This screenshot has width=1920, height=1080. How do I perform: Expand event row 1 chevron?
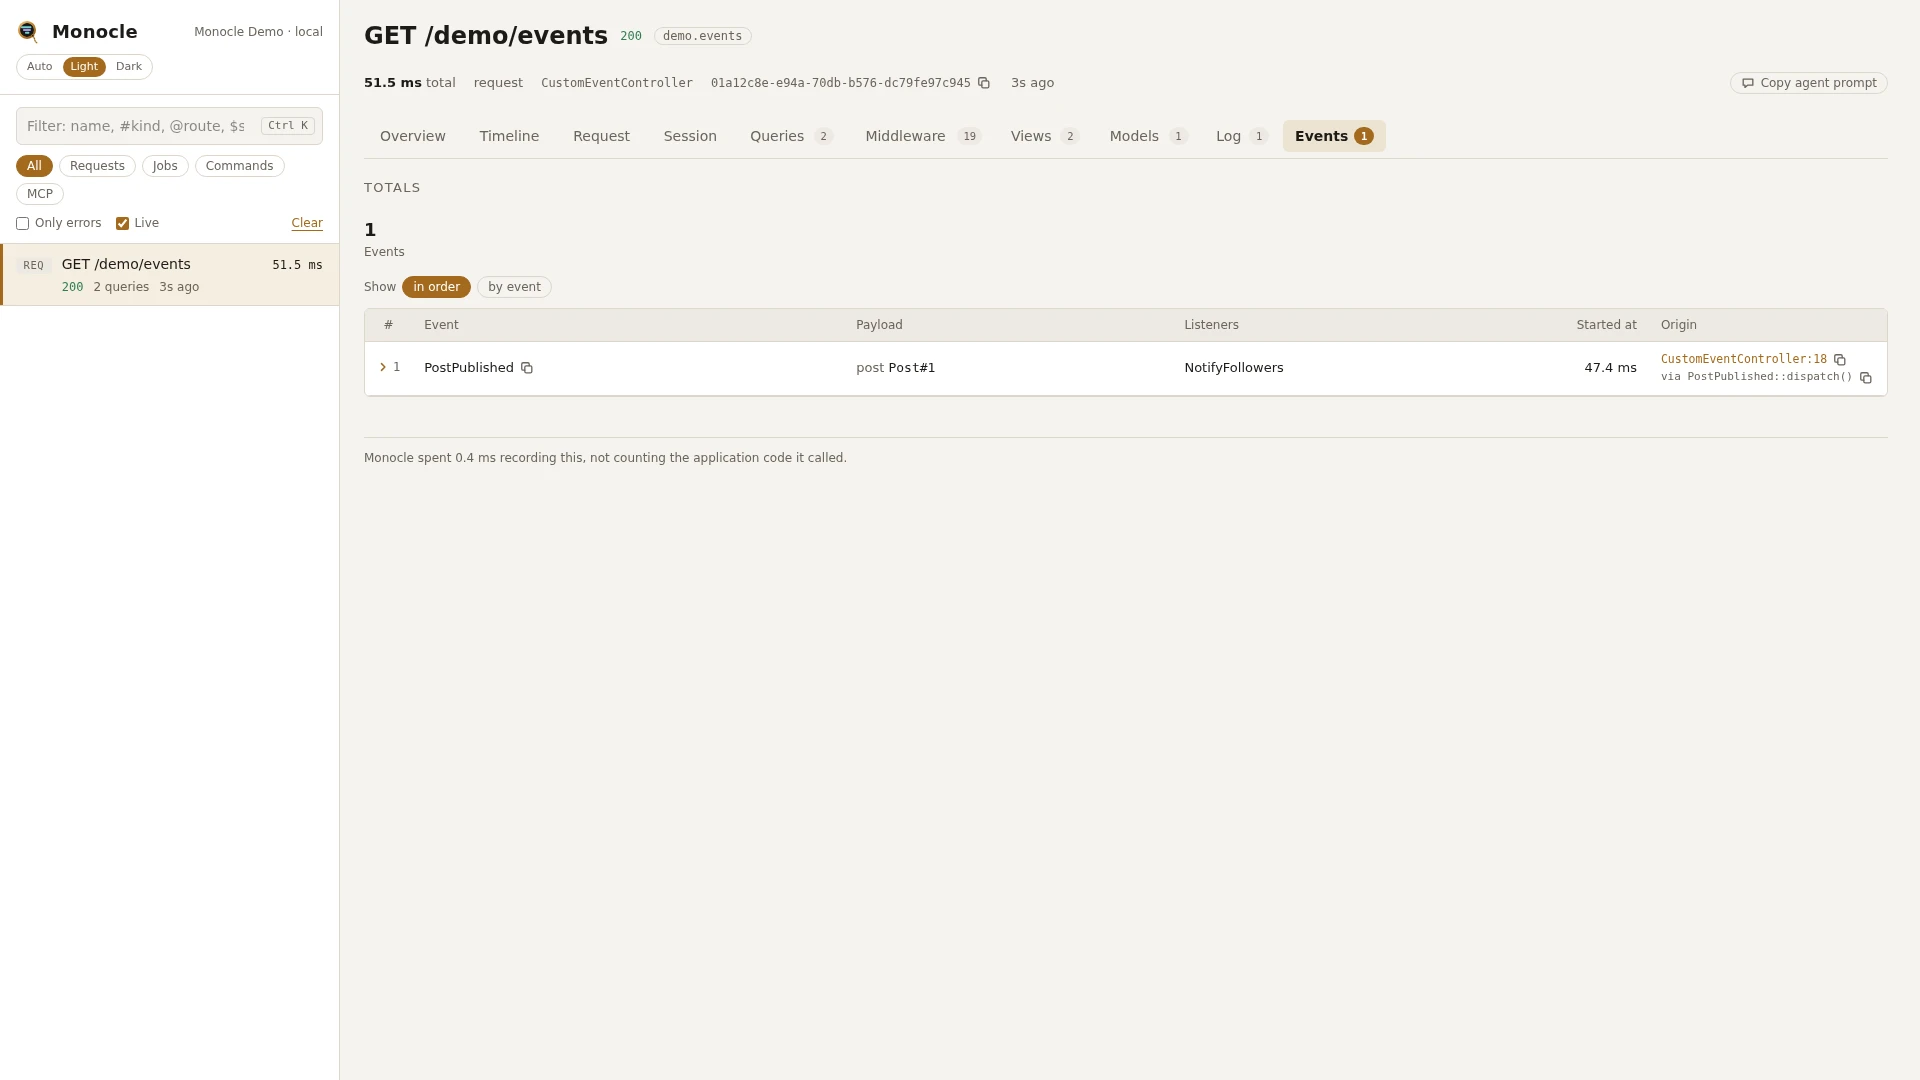383,368
